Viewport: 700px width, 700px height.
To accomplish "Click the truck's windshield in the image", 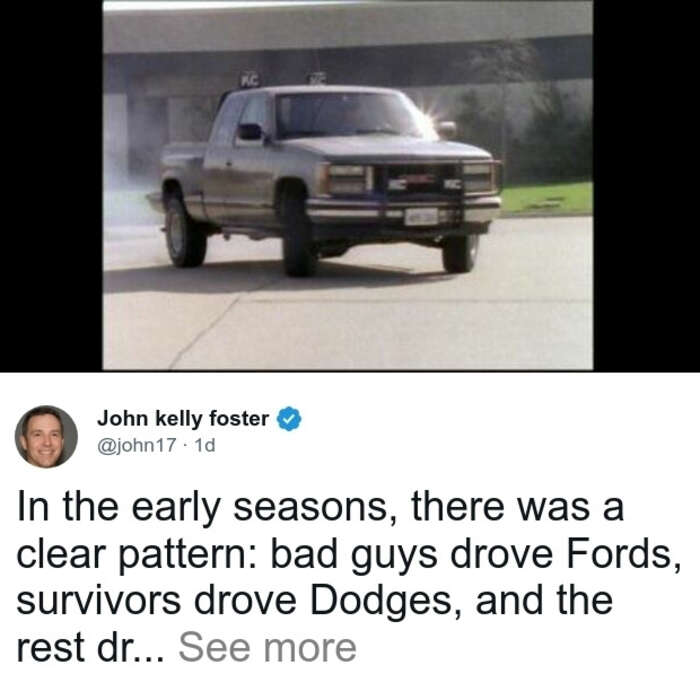I will pyautogui.click(x=345, y=115).
